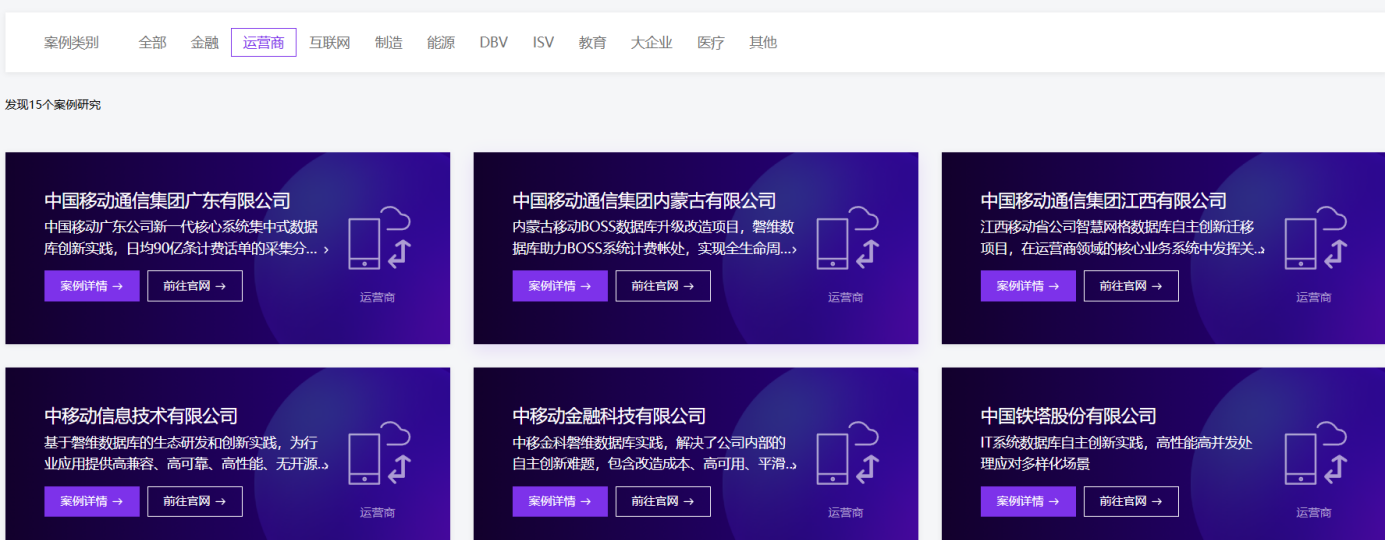Select the ISV category filter
This screenshot has width=1385, height=540.
[x=543, y=42]
